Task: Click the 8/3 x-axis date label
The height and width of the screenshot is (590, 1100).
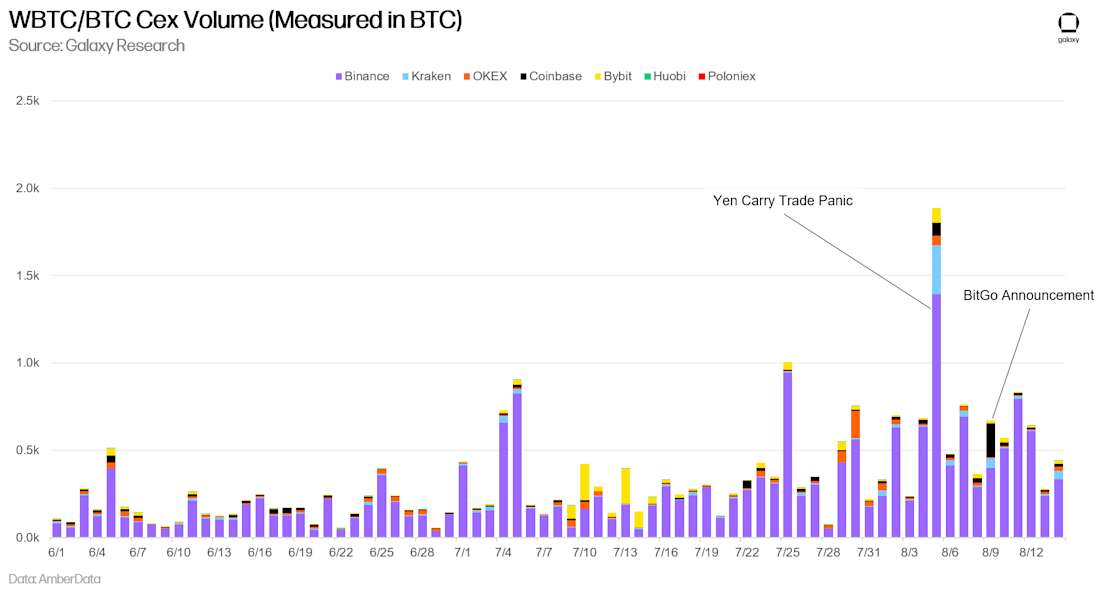Action: coord(909,552)
